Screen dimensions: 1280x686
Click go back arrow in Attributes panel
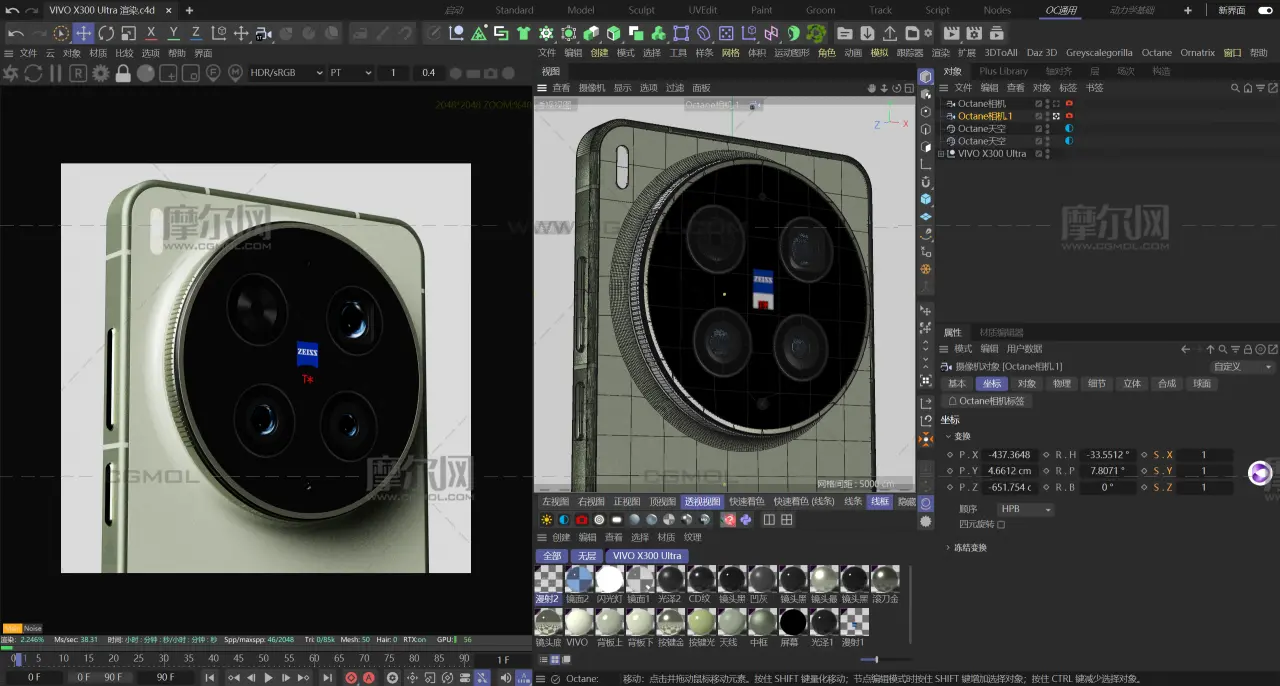click(x=1185, y=349)
